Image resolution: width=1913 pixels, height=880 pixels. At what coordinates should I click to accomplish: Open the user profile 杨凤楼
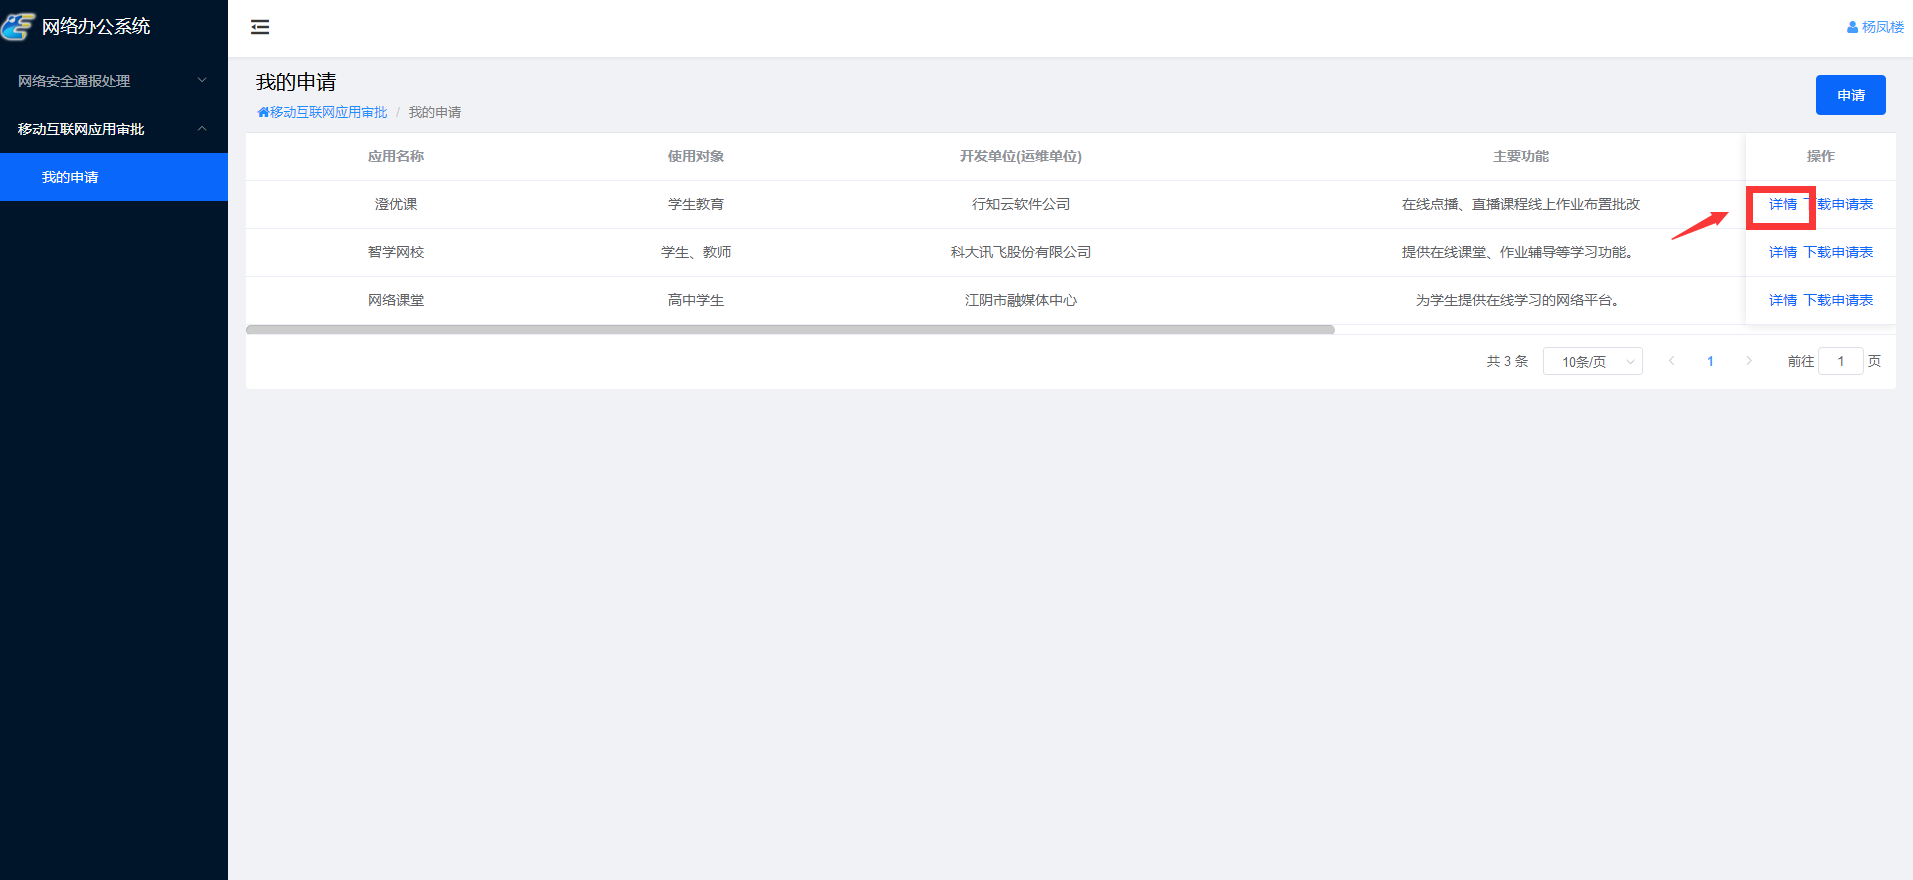tap(1875, 27)
